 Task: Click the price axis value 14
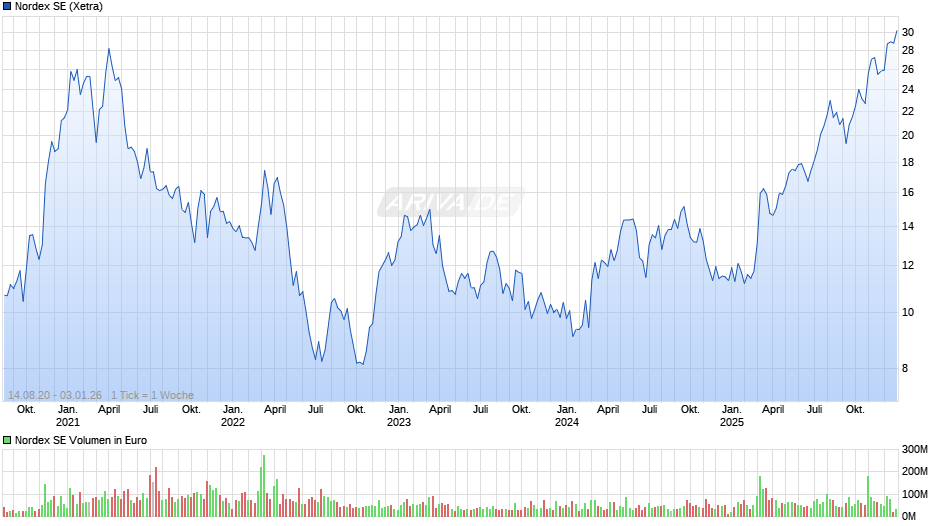908,227
